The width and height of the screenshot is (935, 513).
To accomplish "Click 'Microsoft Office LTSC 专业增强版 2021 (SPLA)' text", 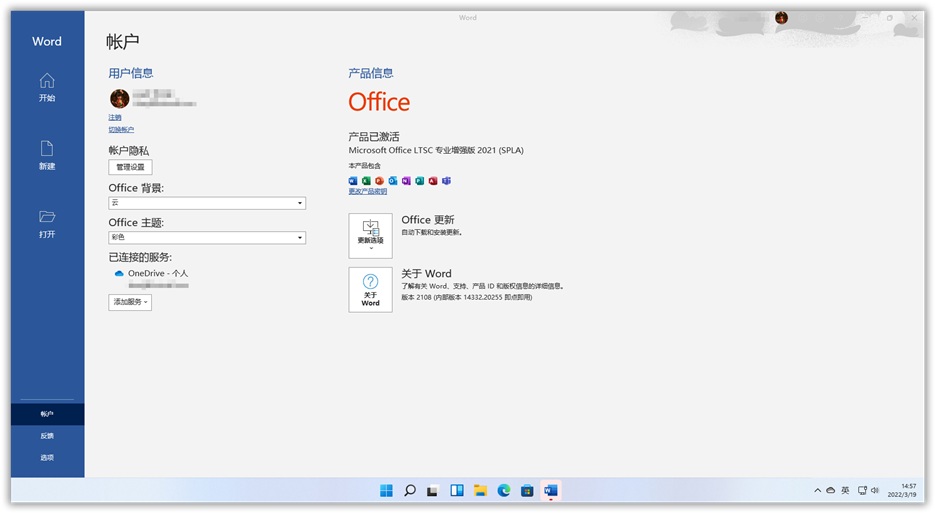I will coord(436,150).
